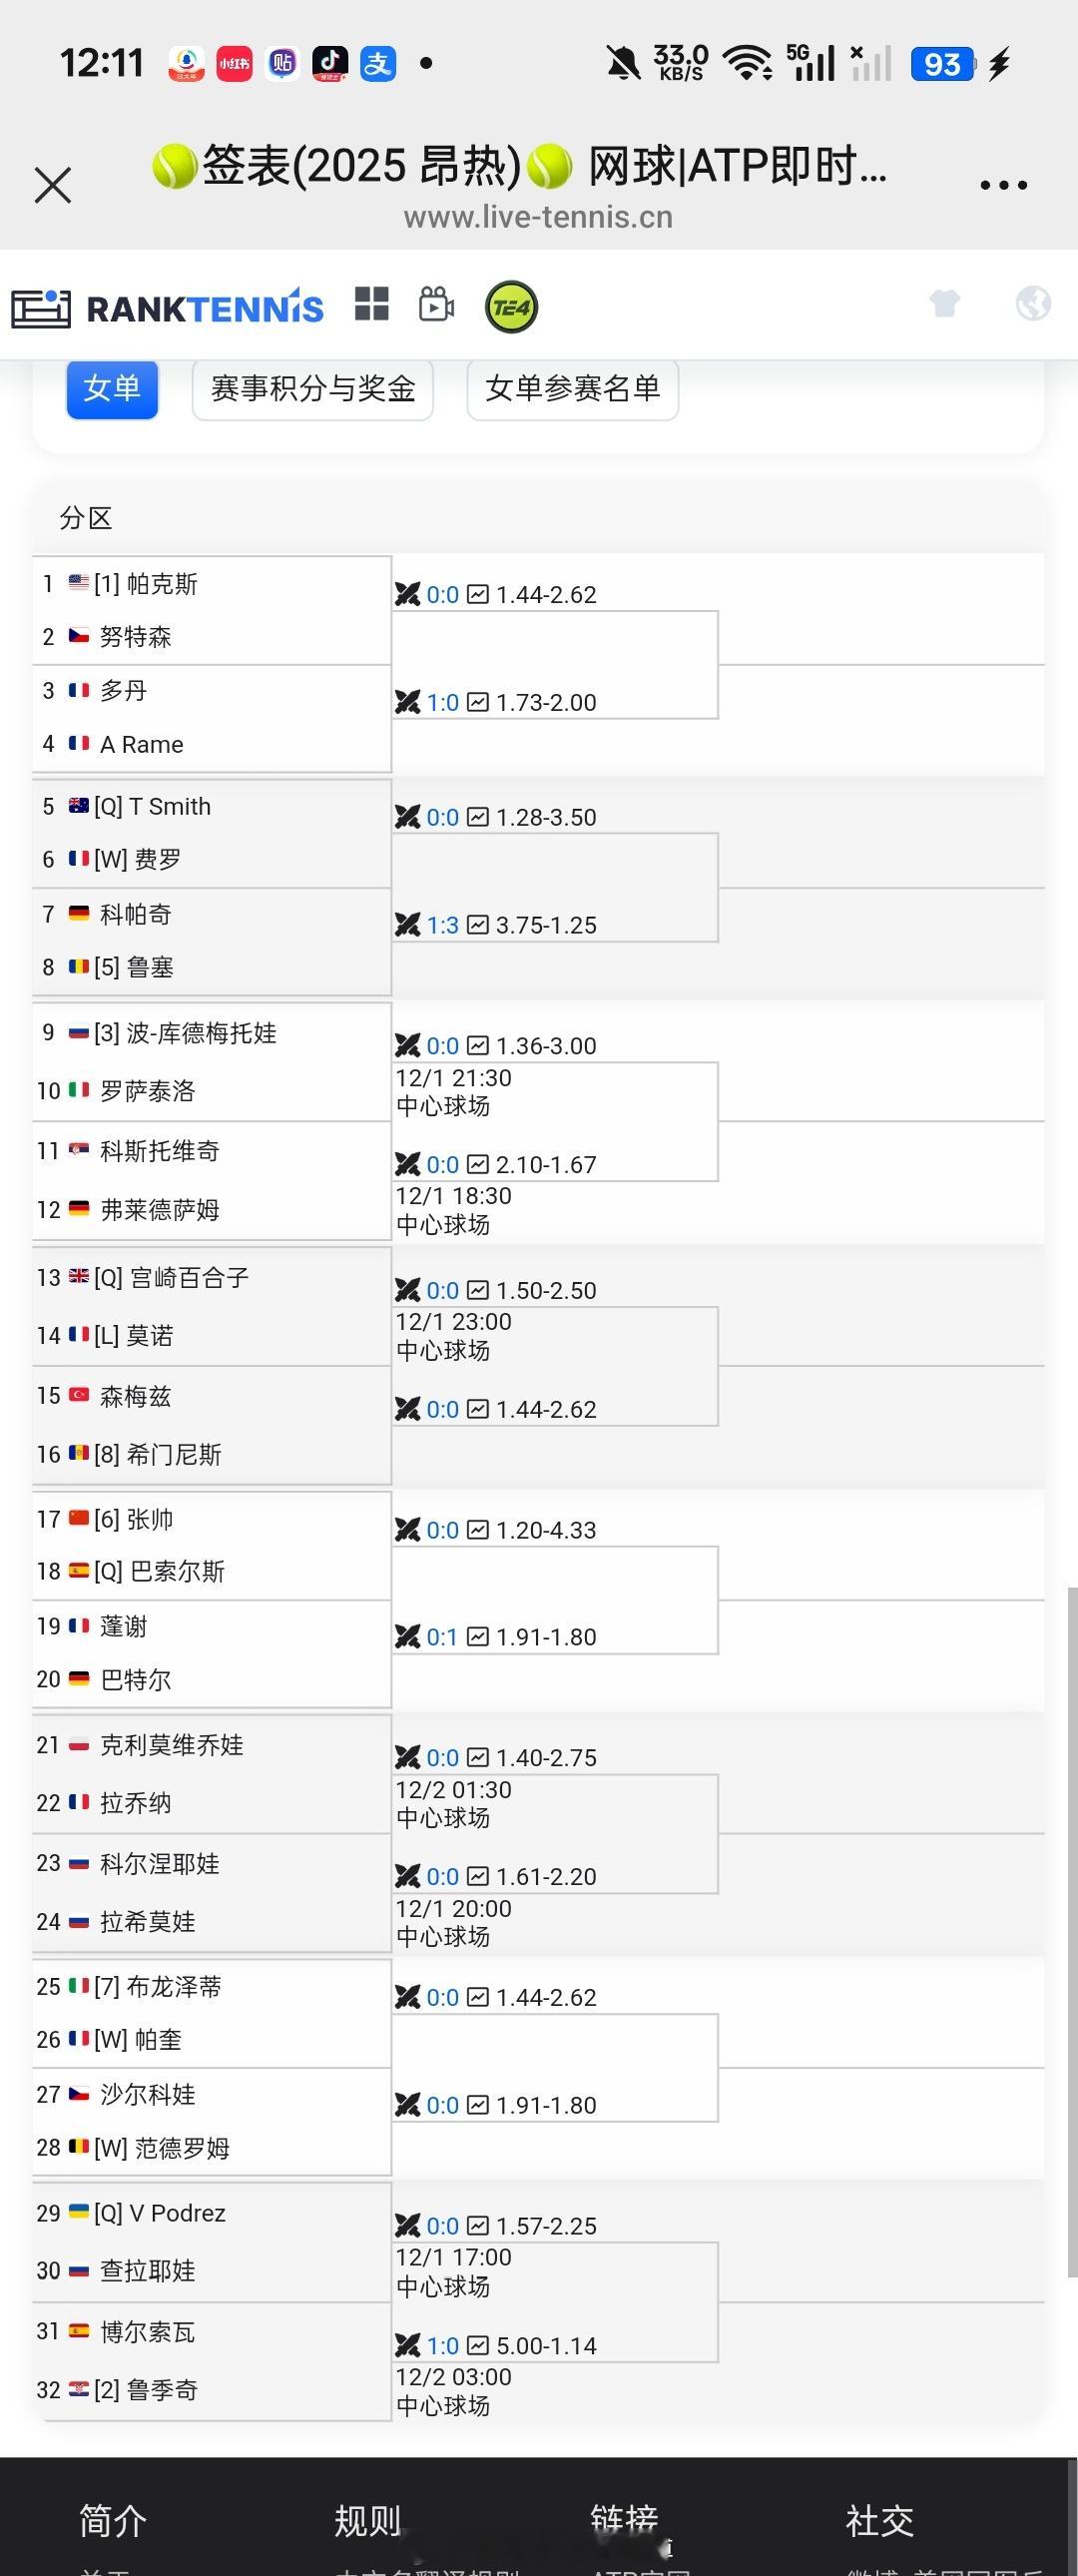Click the head-to-head icon for 张帅's match
This screenshot has height=2576, width=1078.
(410, 1529)
